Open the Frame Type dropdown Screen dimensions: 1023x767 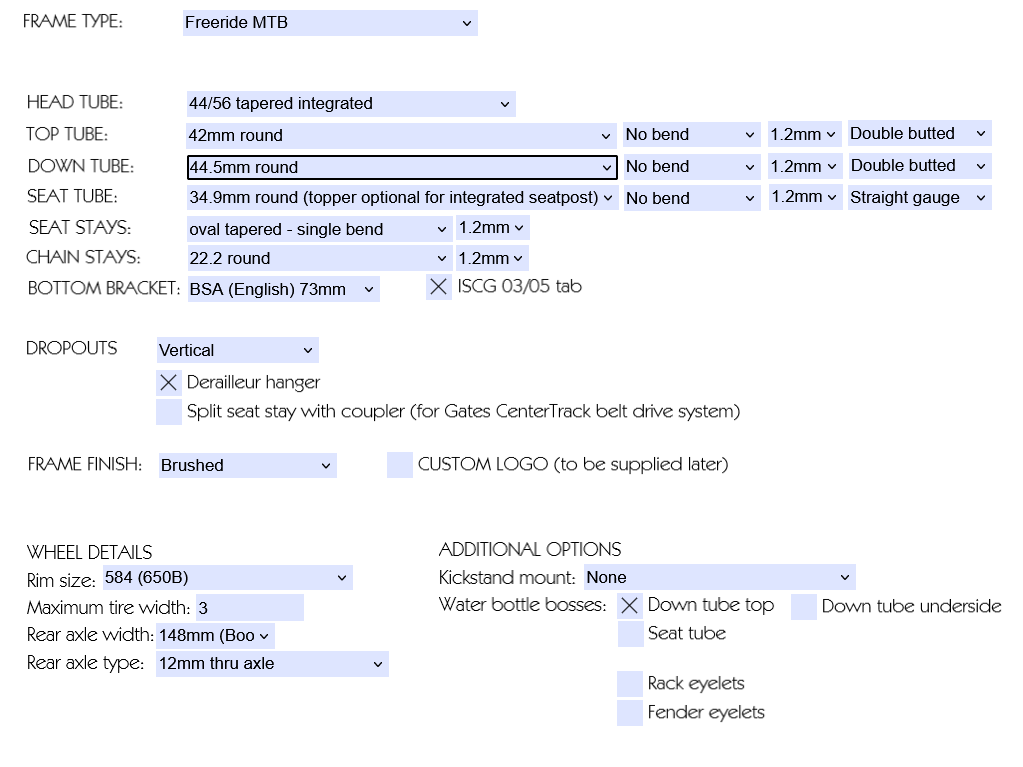pos(330,23)
